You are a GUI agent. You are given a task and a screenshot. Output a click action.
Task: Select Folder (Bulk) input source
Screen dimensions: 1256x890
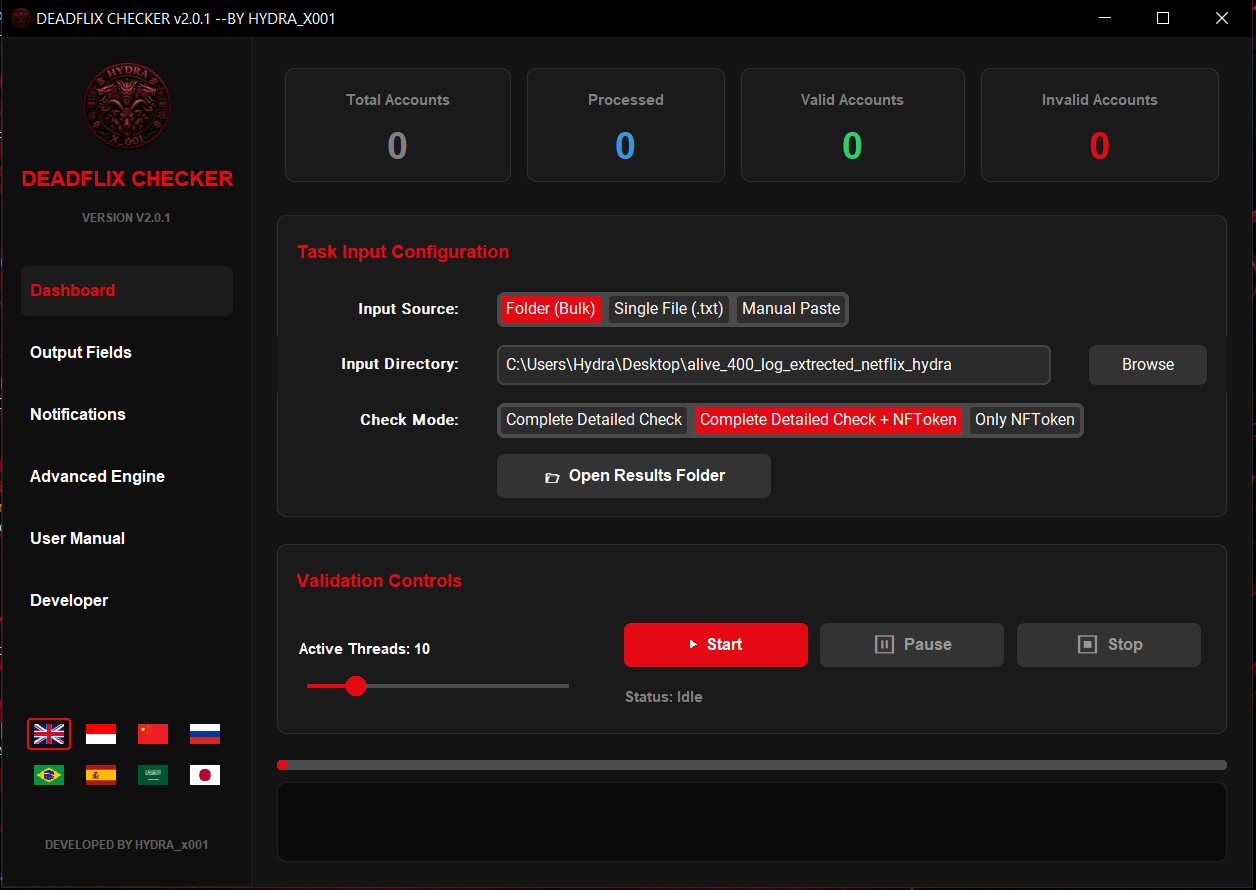(551, 309)
